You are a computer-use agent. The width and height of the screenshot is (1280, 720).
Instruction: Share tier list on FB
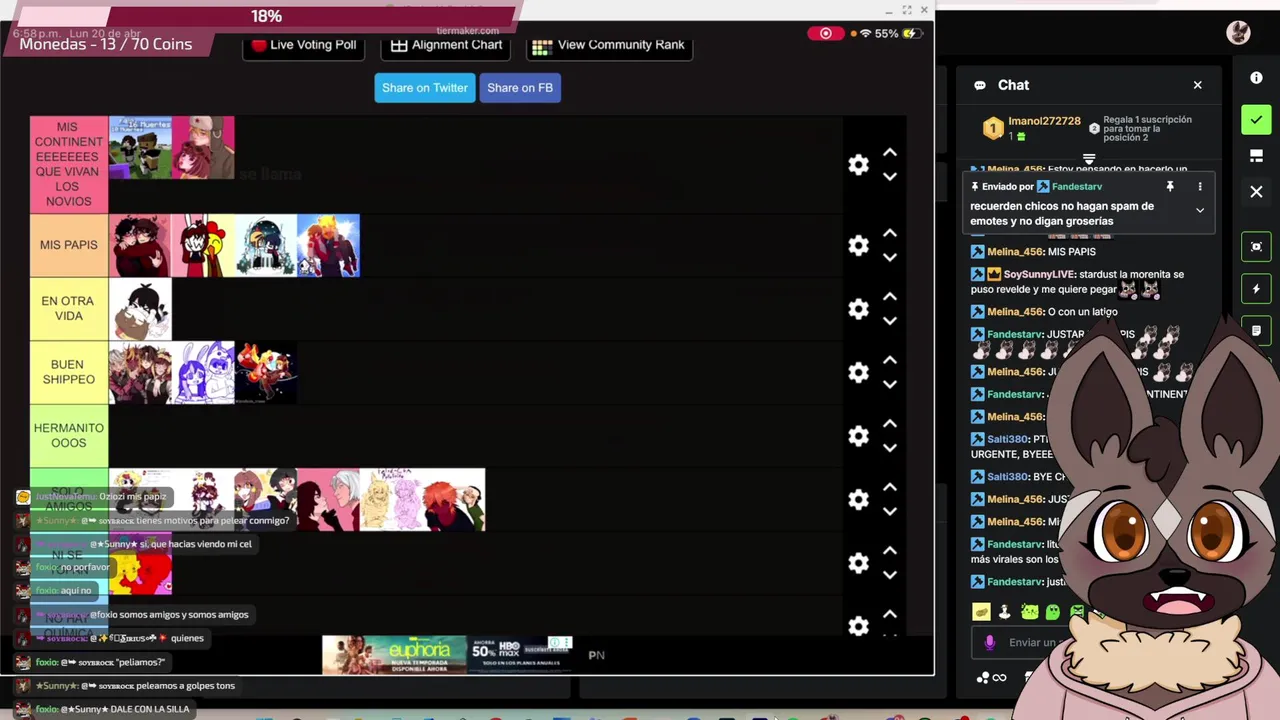pos(520,88)
